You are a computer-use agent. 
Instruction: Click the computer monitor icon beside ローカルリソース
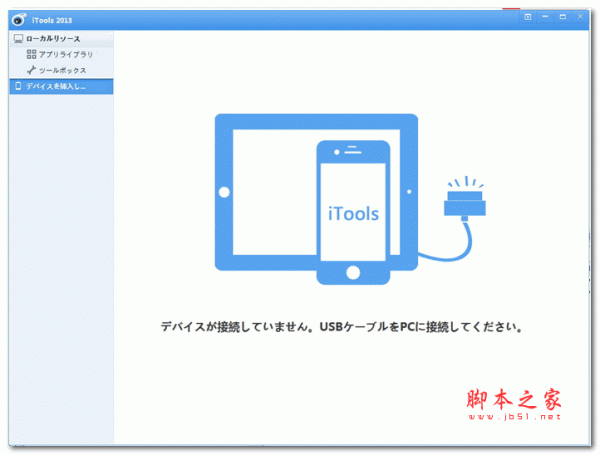[18, 39]
